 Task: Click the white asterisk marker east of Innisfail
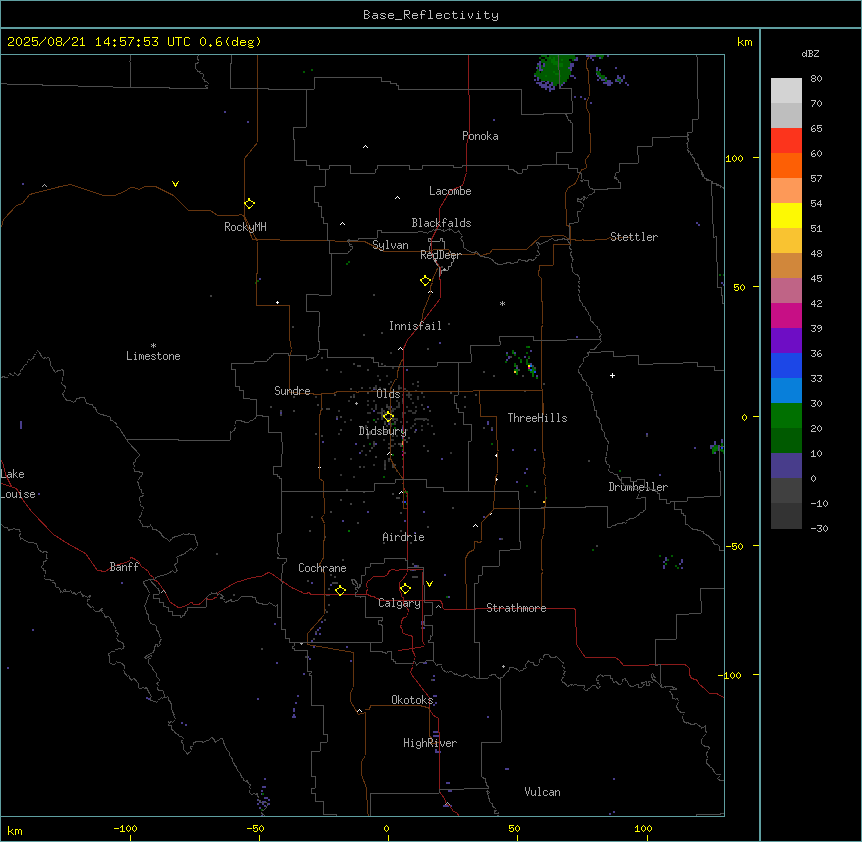coord(502,303)
